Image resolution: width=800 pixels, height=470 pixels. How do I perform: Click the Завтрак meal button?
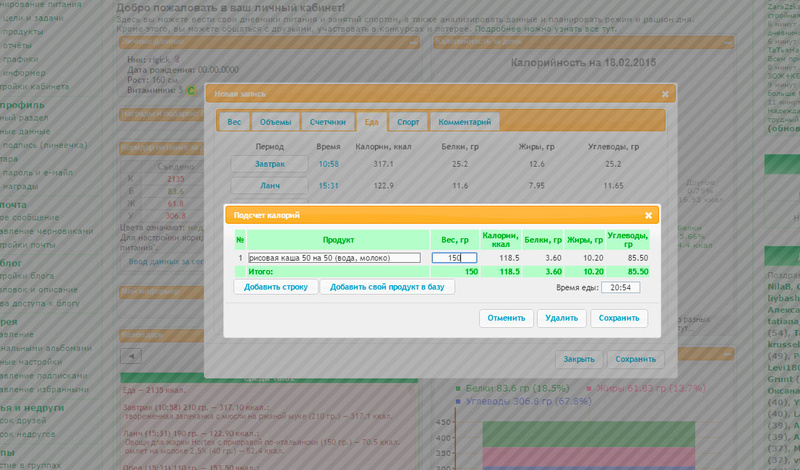269,163
